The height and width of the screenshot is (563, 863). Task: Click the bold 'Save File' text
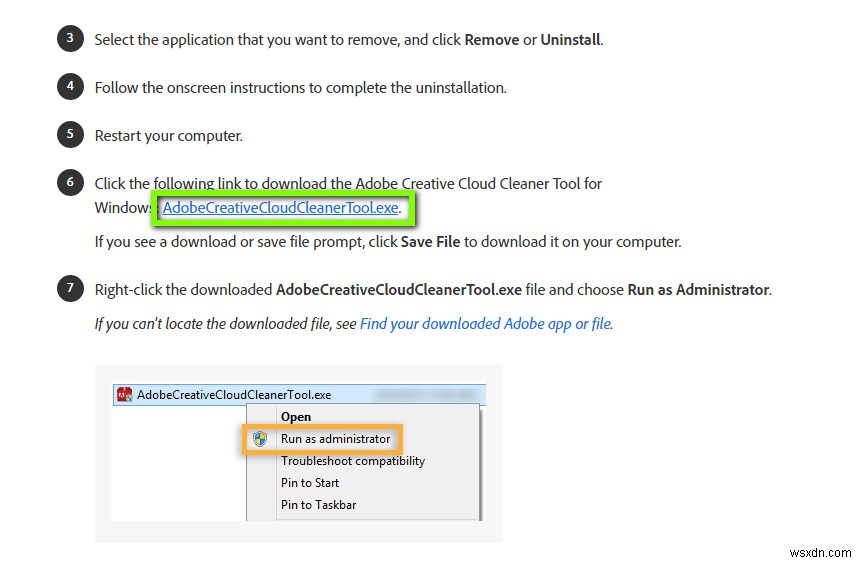(x=430, y=242)
